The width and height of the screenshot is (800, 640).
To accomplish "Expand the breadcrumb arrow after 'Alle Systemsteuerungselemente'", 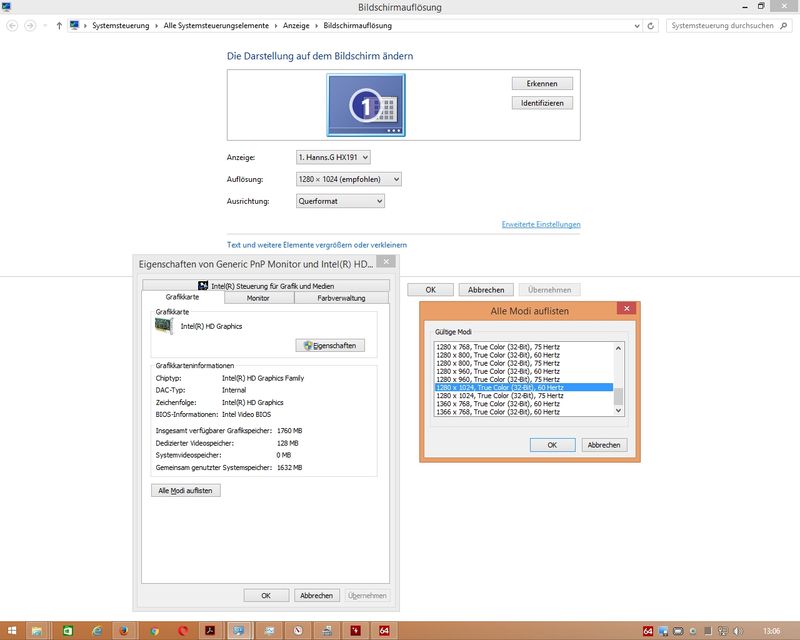I will [x=276, y=26].
